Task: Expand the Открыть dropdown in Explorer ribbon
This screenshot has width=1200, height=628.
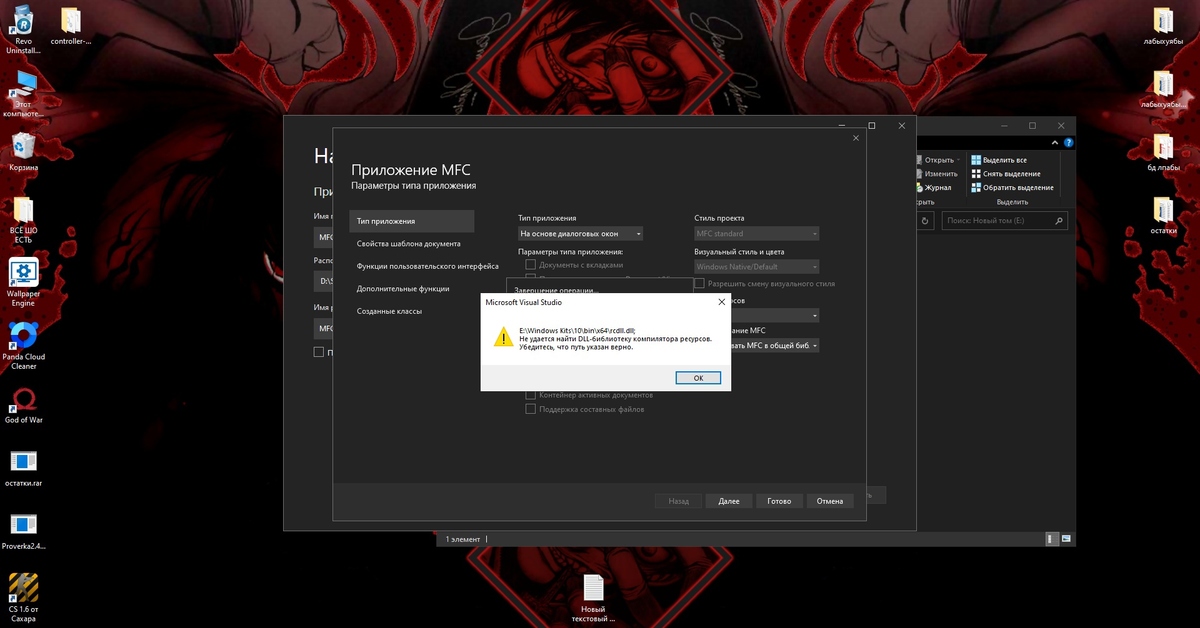Action: (958, 160)
